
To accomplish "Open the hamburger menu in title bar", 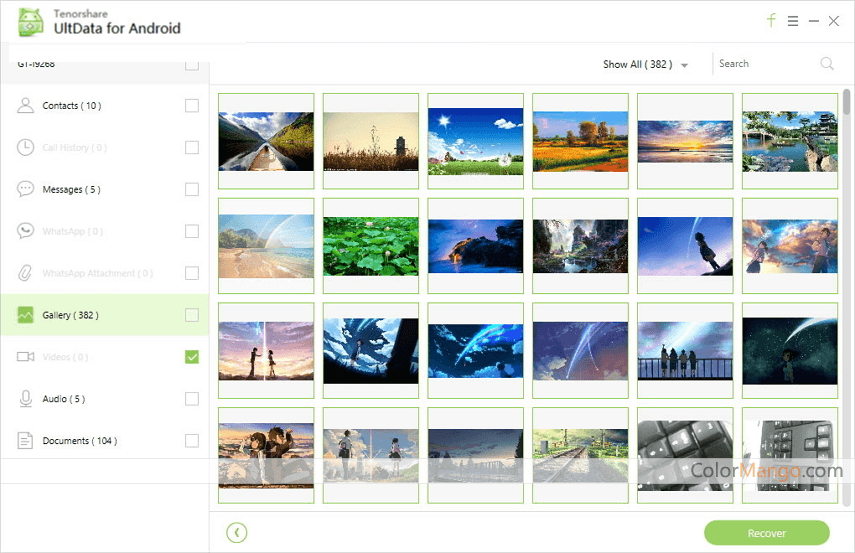I will pos(793,21).
